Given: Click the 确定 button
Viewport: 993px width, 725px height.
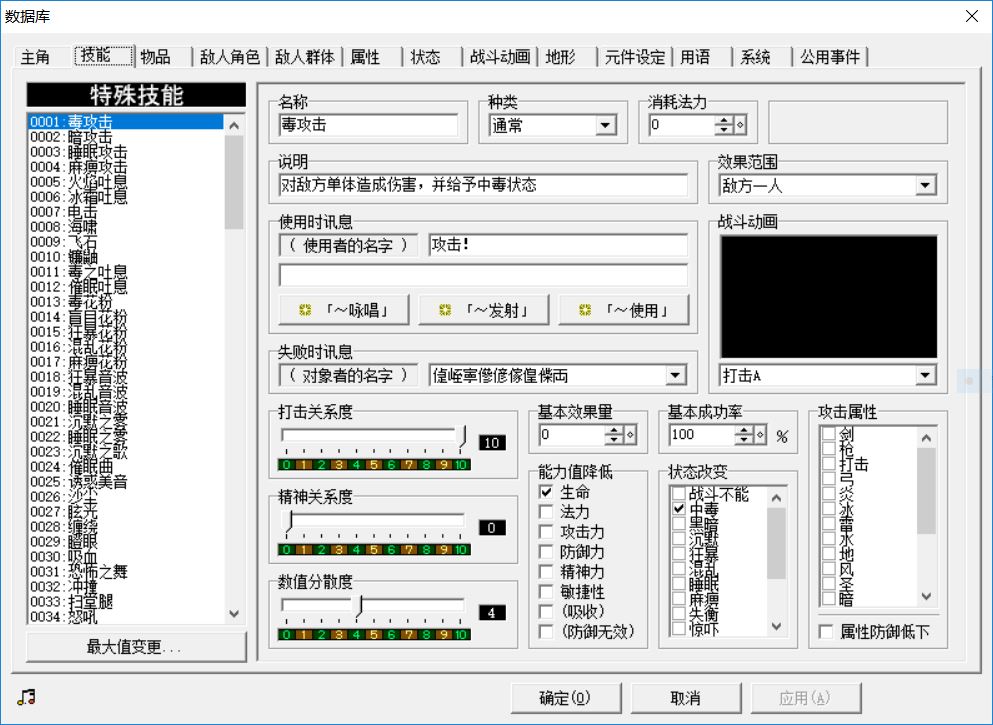Looking at the screenshot, I should point(565,698).
